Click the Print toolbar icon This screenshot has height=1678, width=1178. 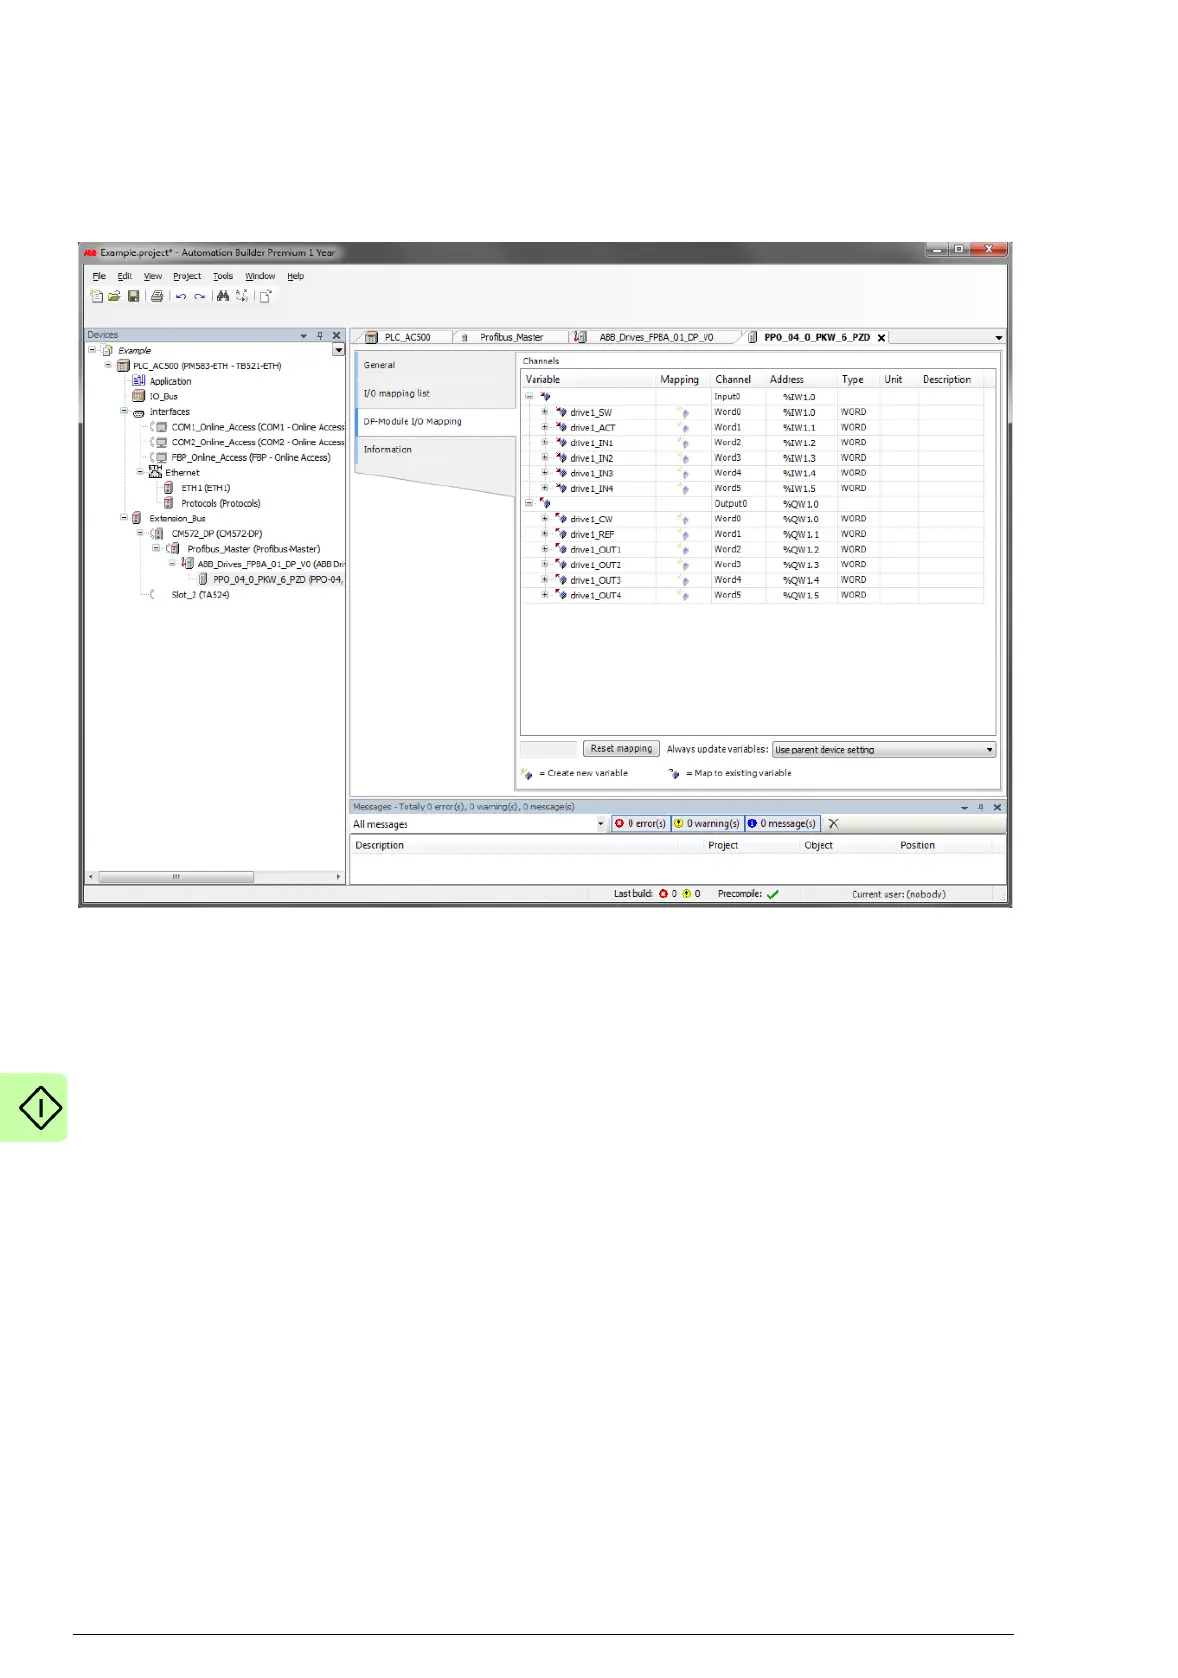click(x=157, y=296)
